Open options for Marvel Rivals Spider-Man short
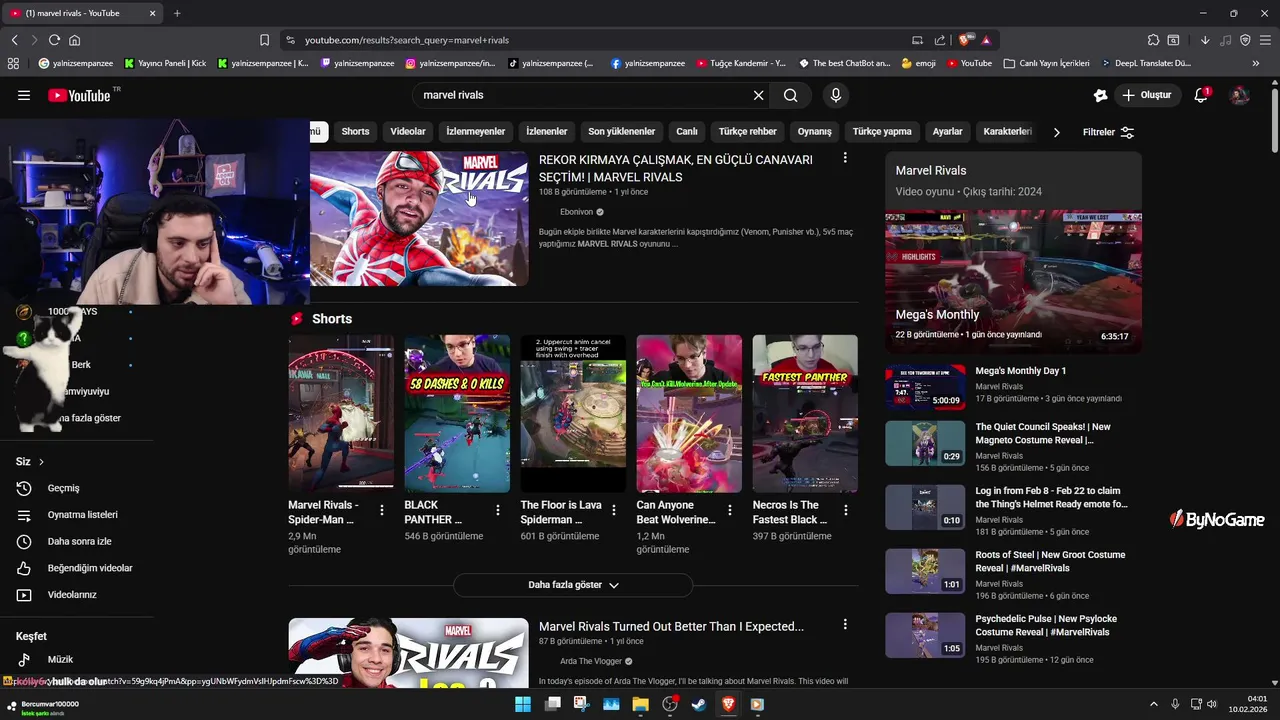The height and width of the screenshot is (720, 1280). (x=382, y=510)
